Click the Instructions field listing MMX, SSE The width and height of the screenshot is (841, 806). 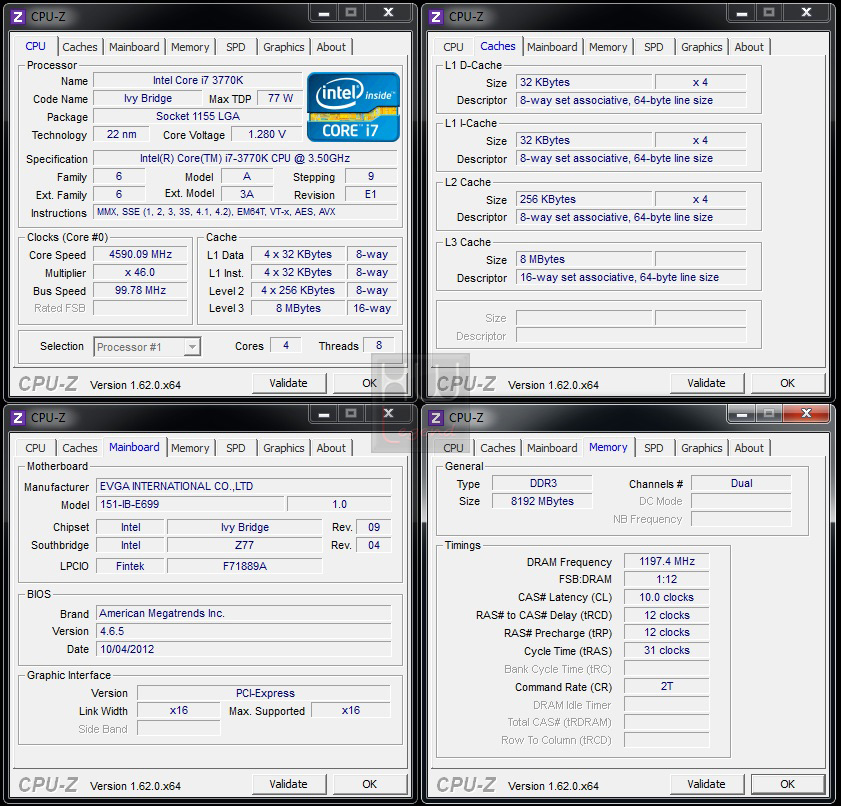pos(245,212)
